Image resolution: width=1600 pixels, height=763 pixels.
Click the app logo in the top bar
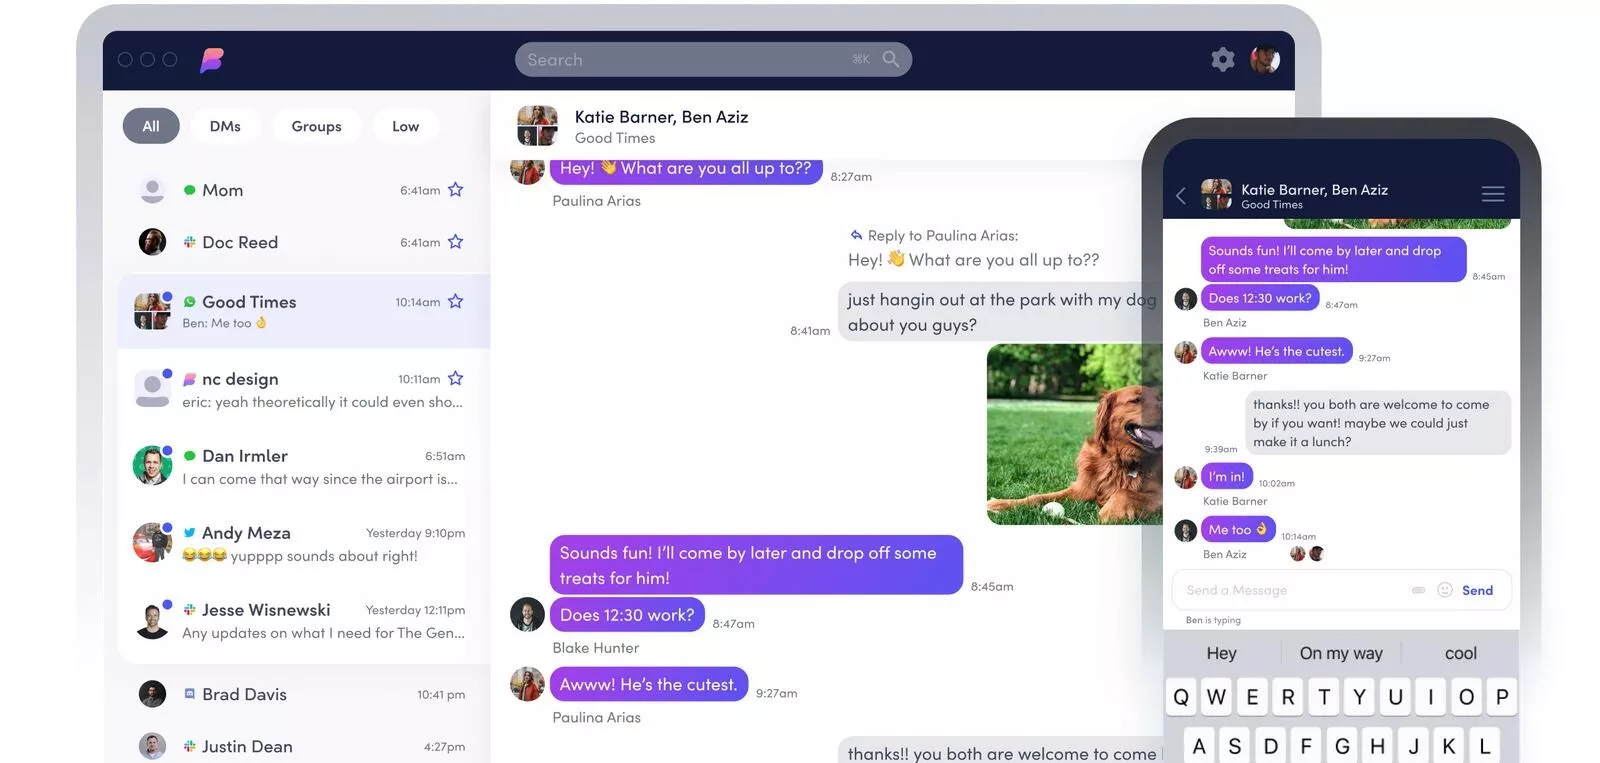coord(211,60)
